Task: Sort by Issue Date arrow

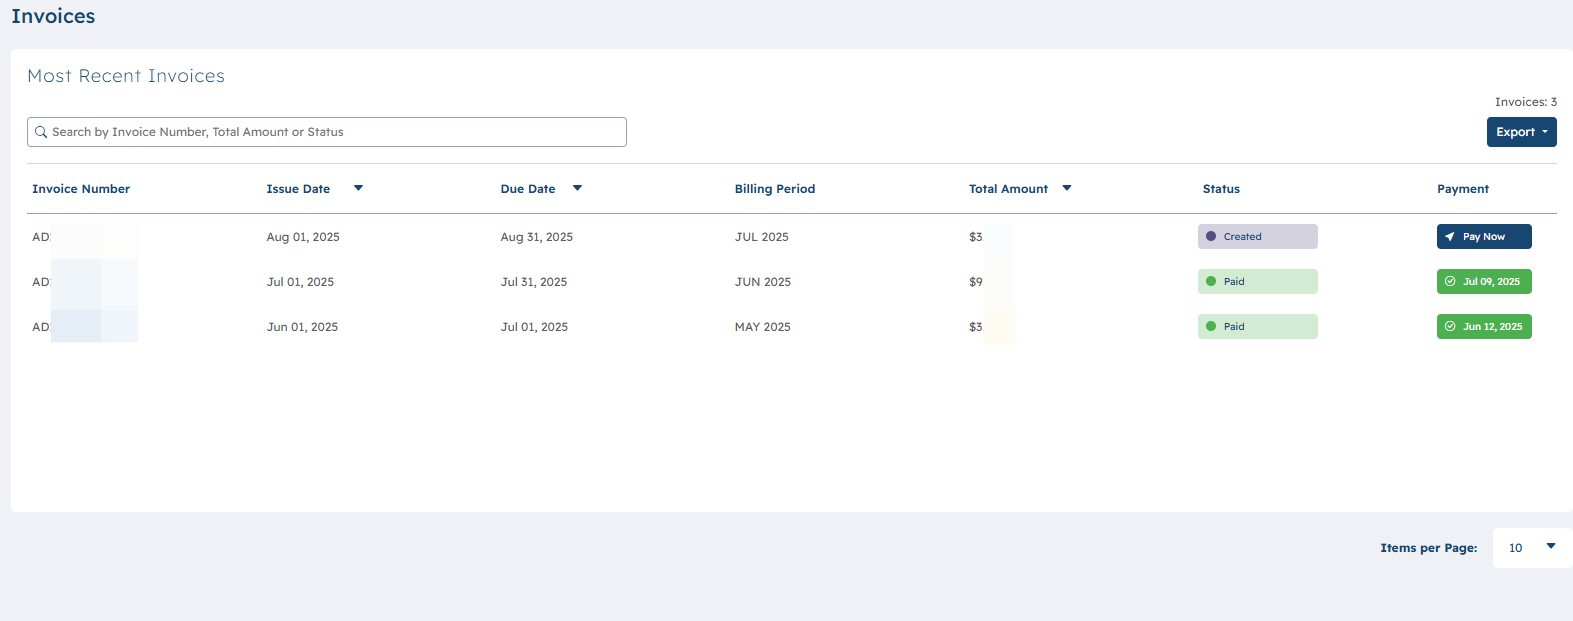Action: [x=358, y=188]
